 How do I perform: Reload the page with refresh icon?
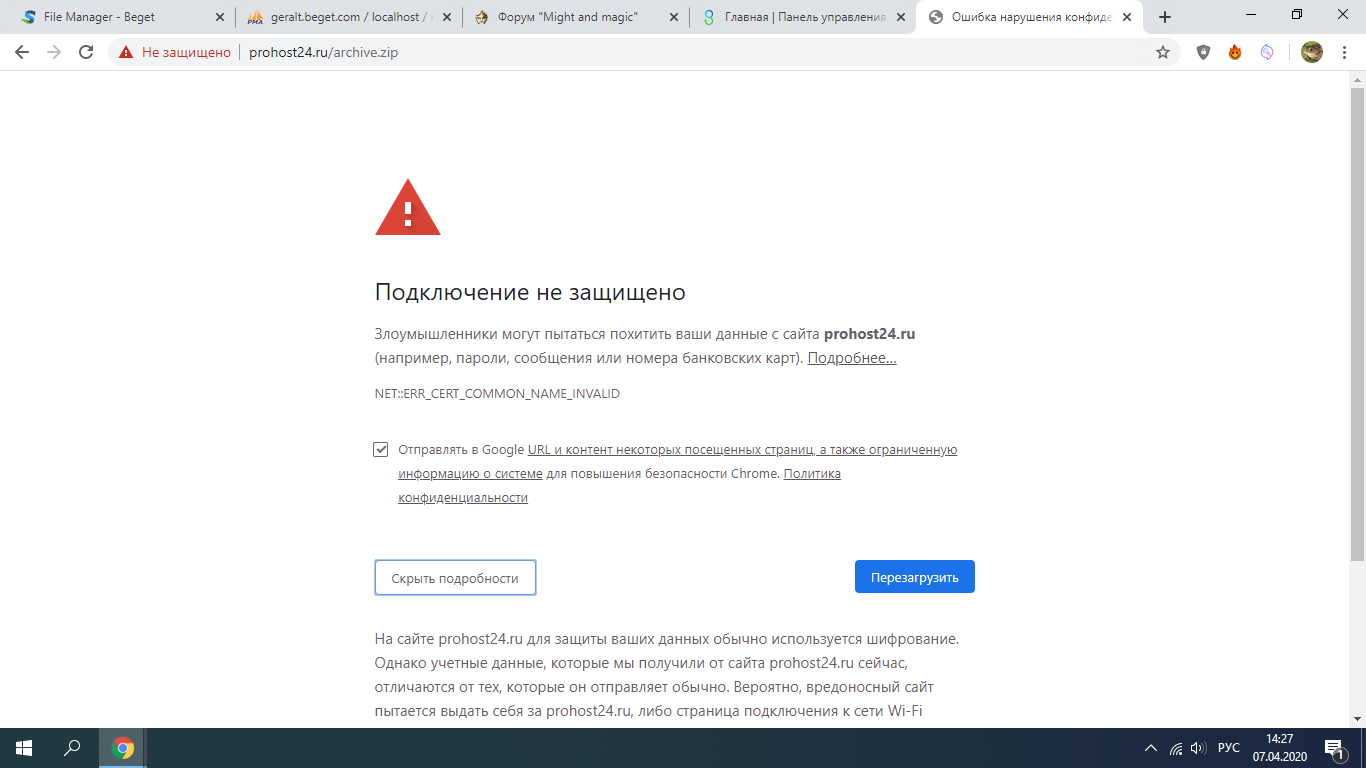[x=86, y=52]
